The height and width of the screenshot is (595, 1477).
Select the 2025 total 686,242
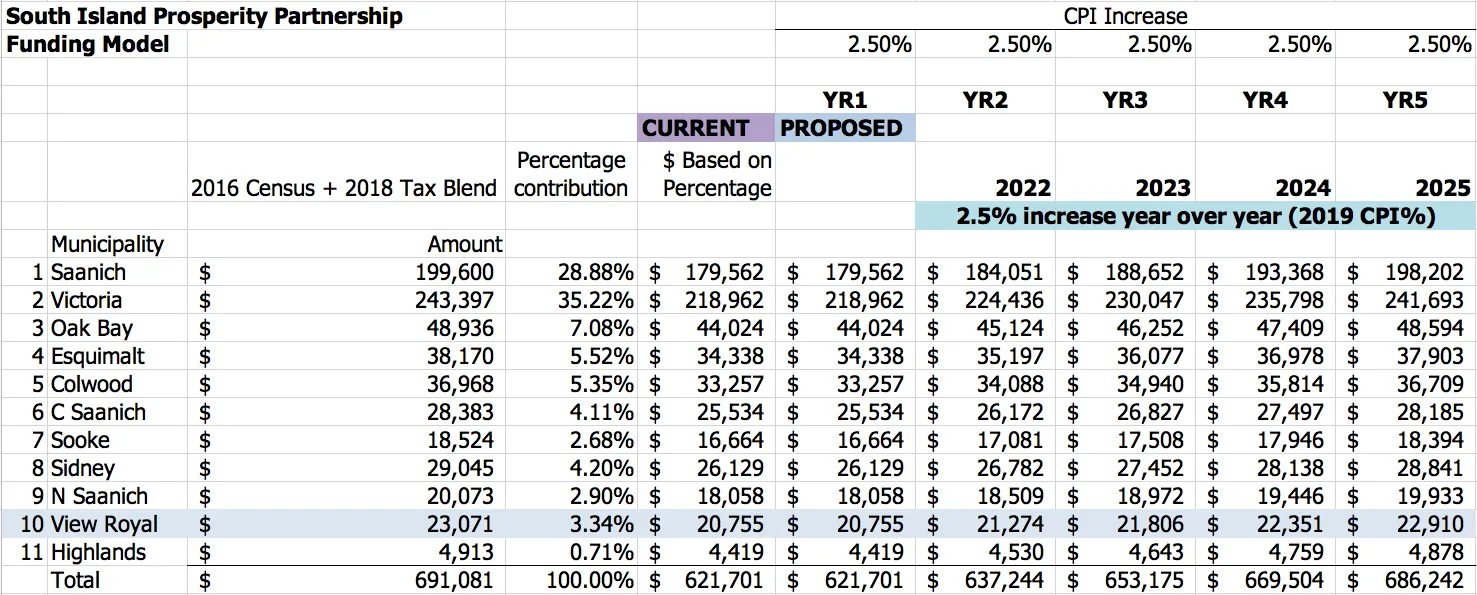pos(1424,580)
